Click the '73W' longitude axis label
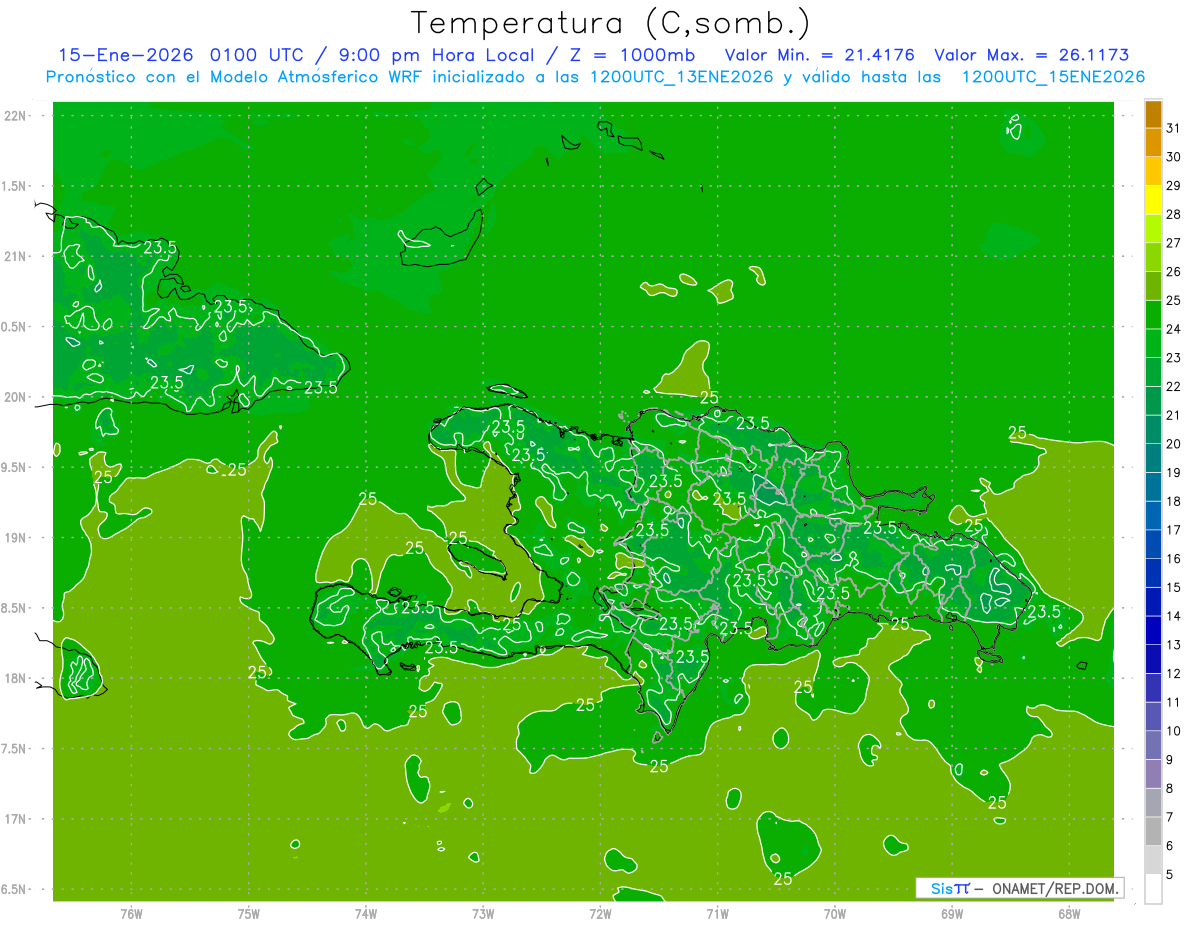1200x927 pixels. point(483,914)
